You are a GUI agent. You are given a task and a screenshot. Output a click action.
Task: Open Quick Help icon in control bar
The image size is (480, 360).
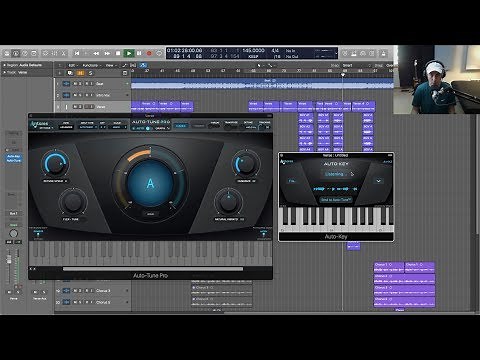pyautogui.click(x=25, y=53)
